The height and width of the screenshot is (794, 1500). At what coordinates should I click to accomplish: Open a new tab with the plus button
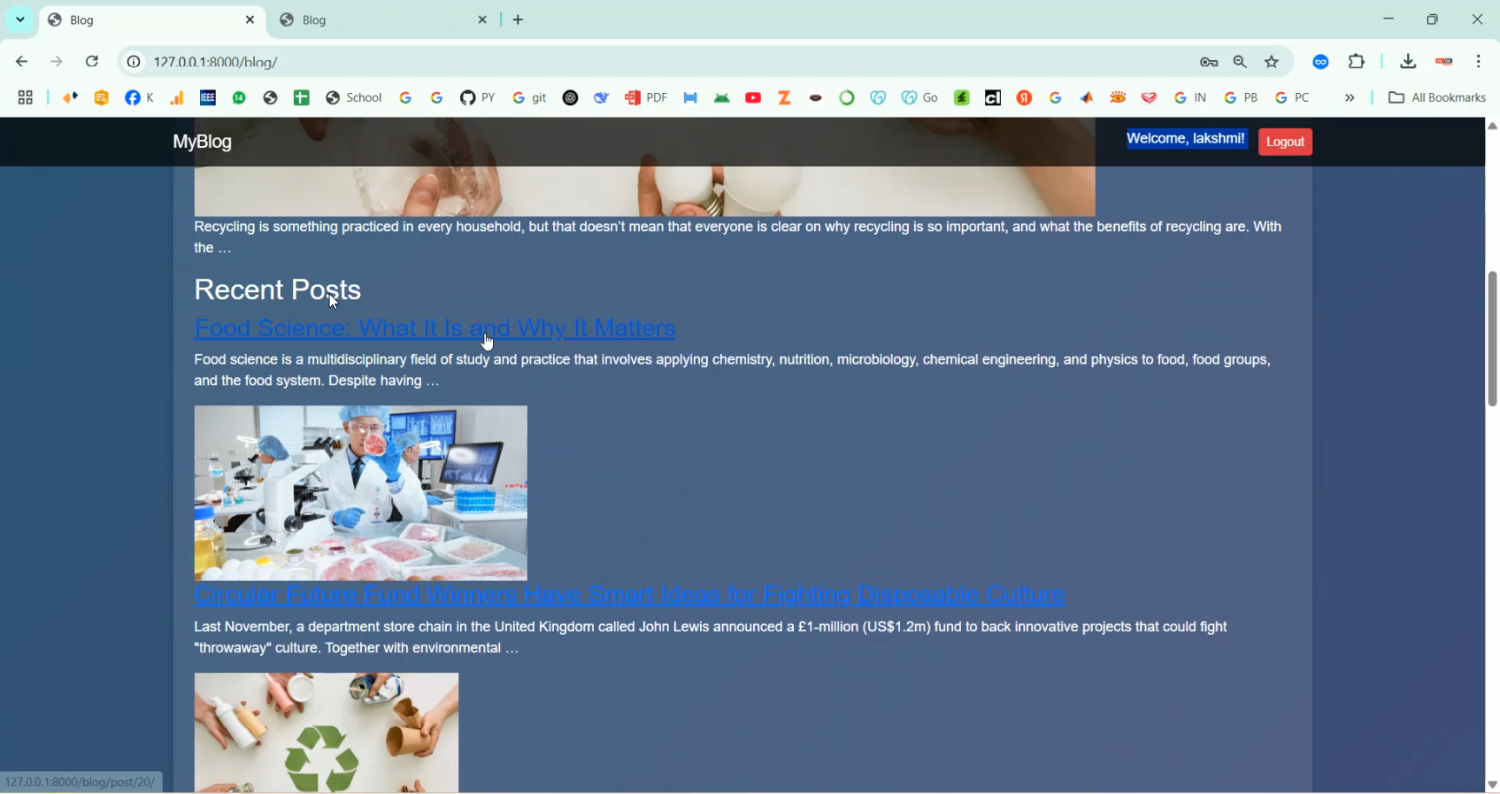tap(518, 20)
